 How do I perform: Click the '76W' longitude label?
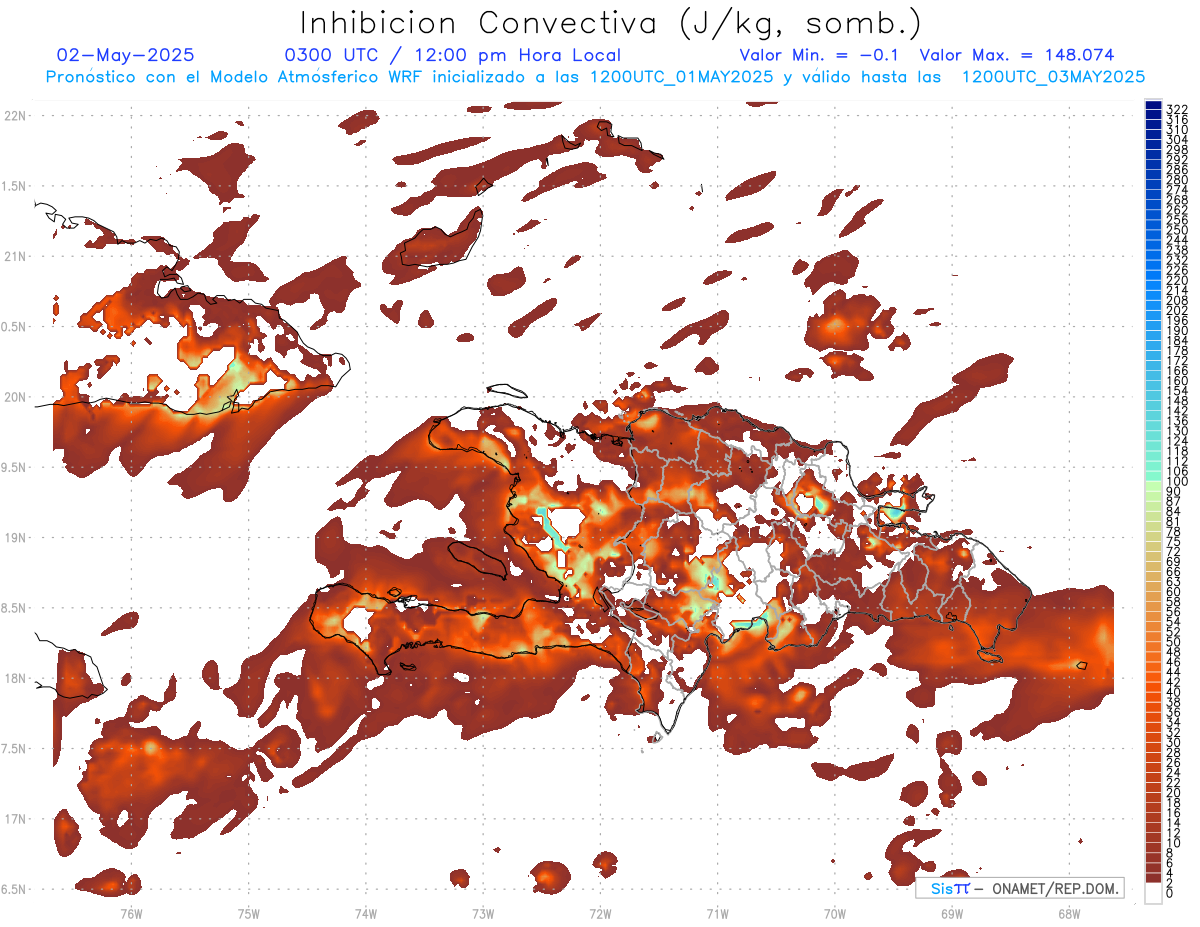pos(131,913)
